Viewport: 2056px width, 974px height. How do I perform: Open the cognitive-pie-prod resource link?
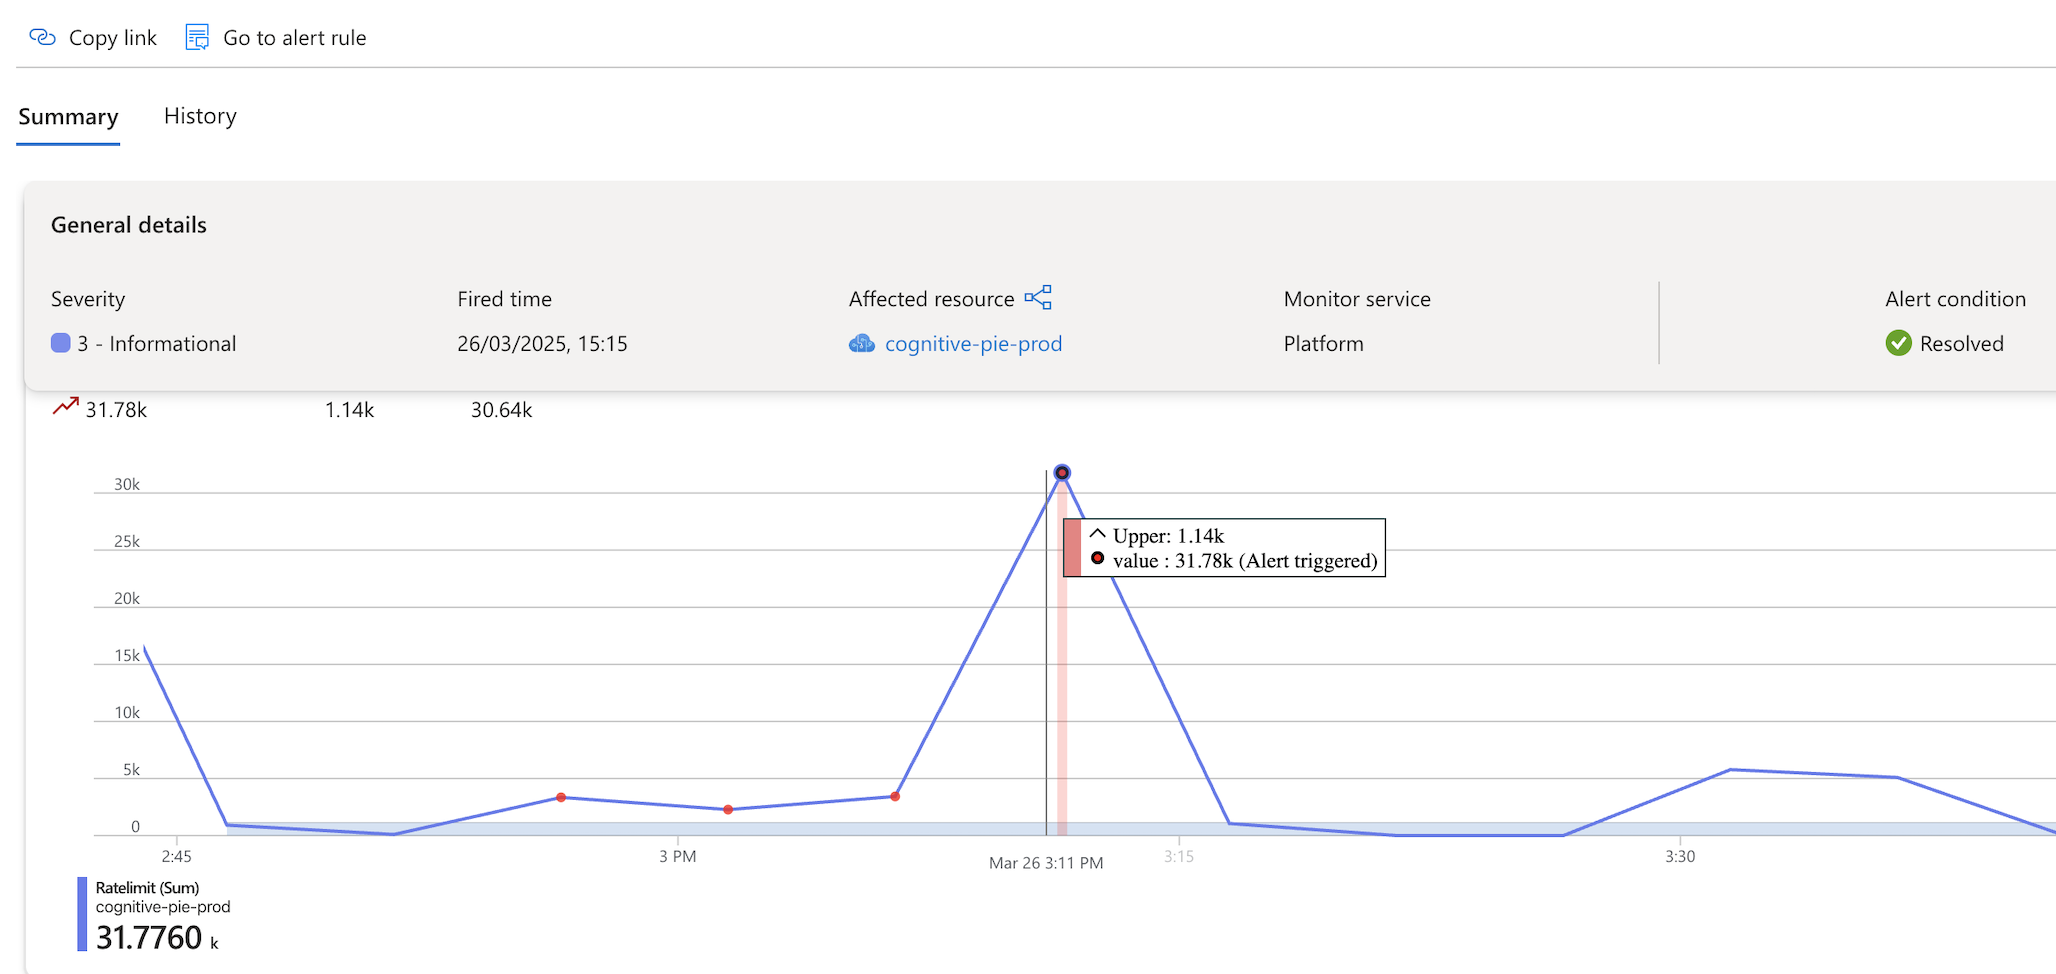pos(973,344)
